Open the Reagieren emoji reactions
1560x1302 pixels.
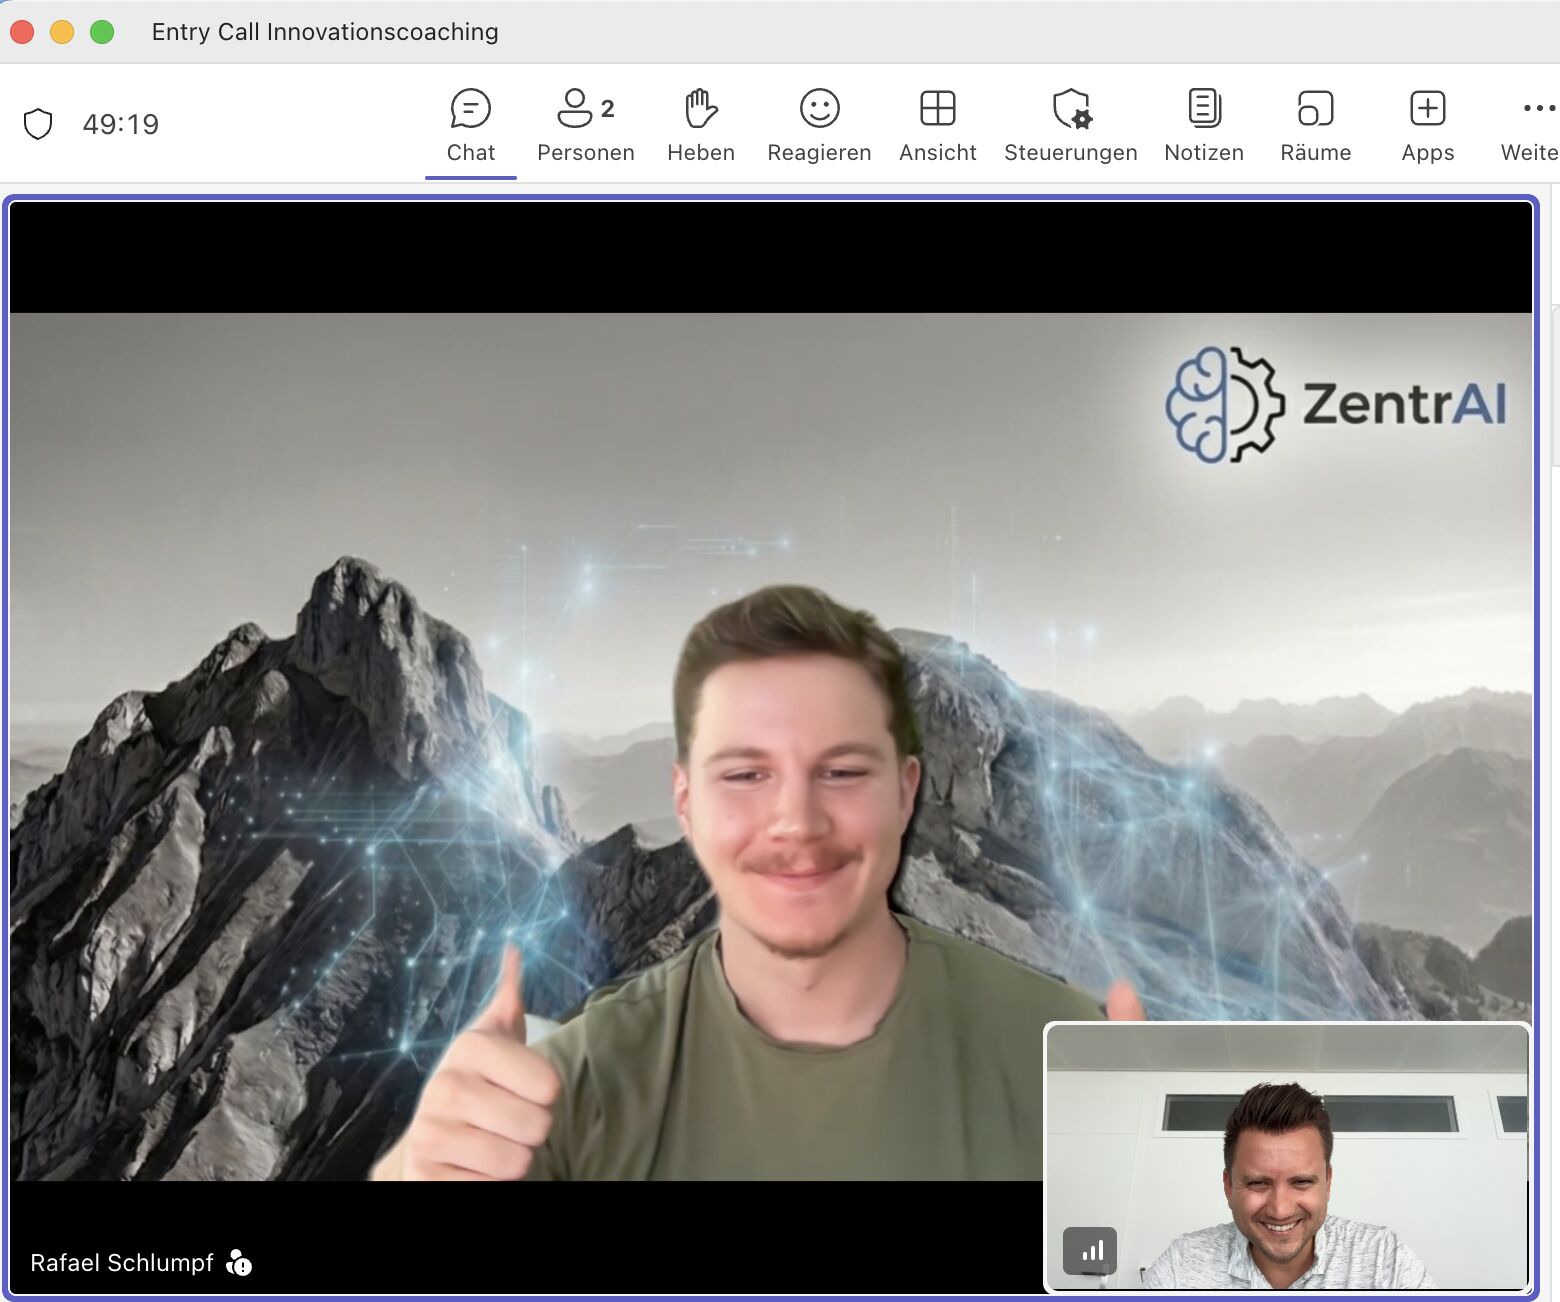pyautogui.click(x=819, y=125)
